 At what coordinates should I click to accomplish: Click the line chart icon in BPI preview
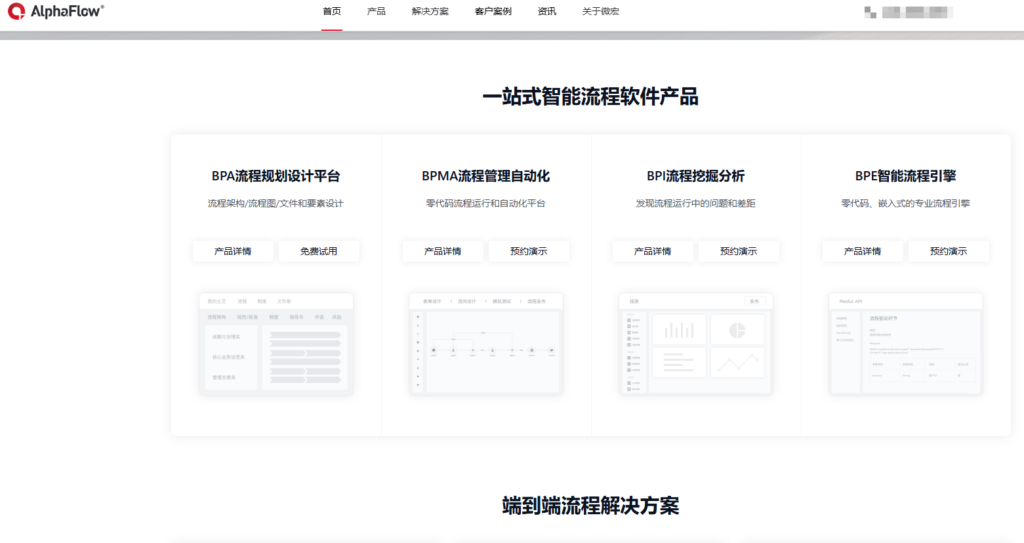pos(737,363)
